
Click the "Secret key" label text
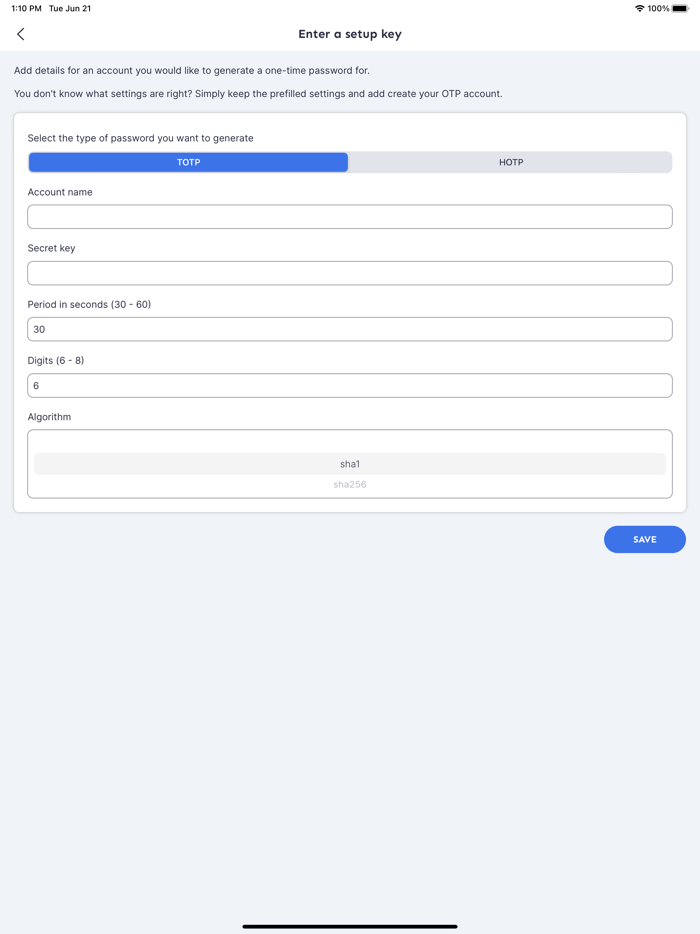(x=51, y=248)
